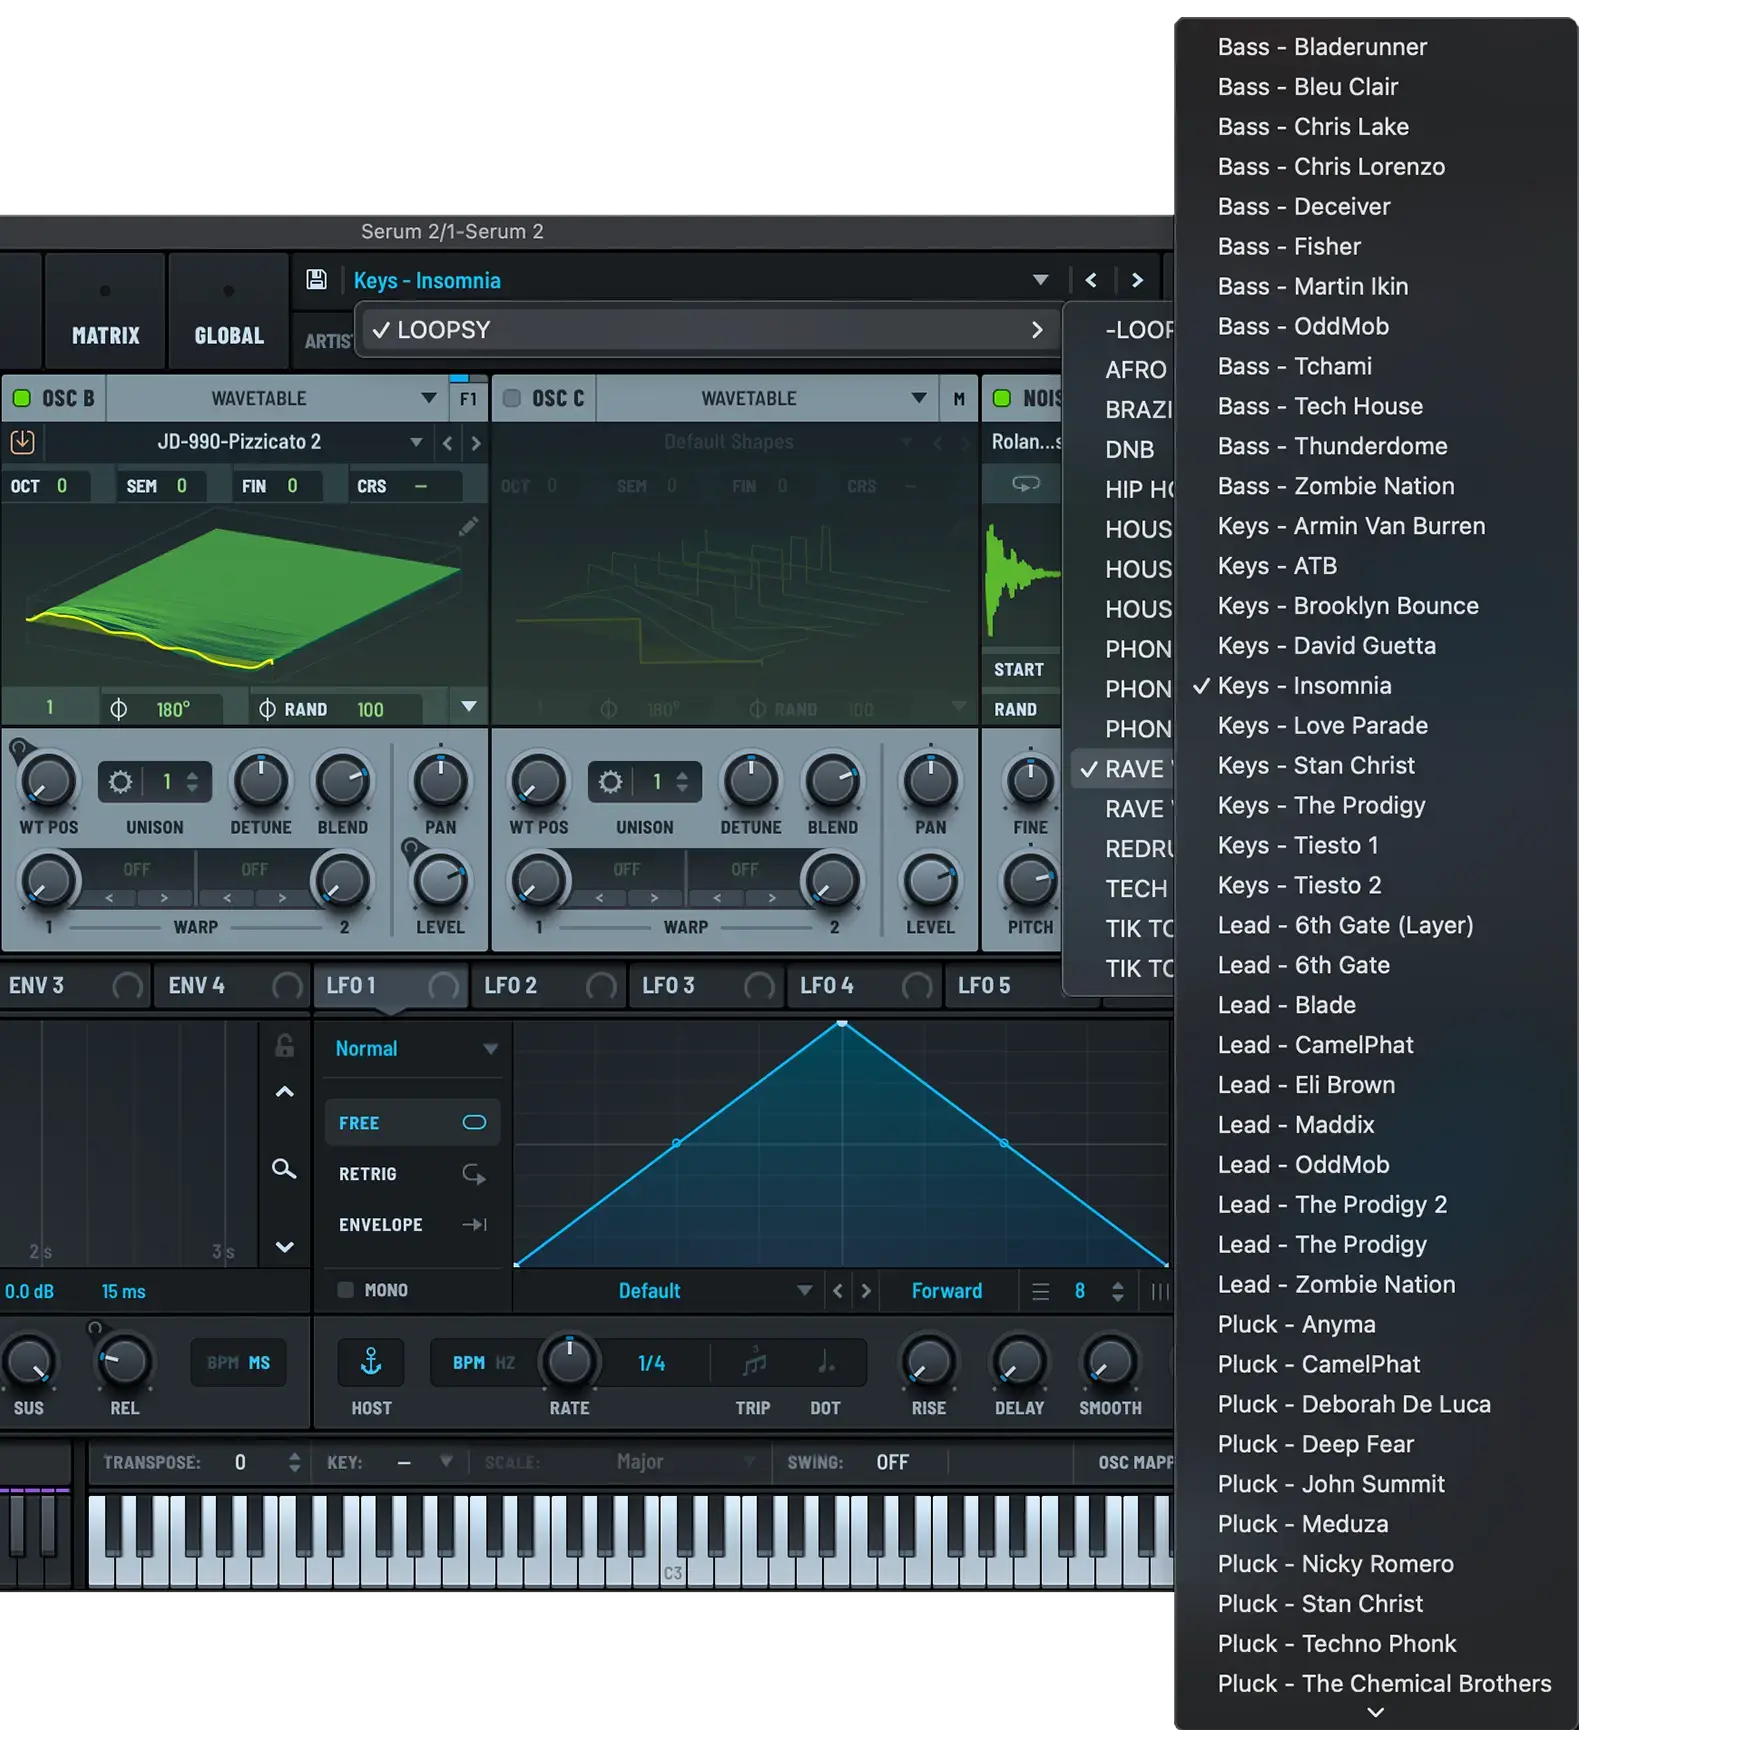
Task: Expand the JD-990-Pizzicato 2 wavetable dropdown
Action: [x=416, y=442]
